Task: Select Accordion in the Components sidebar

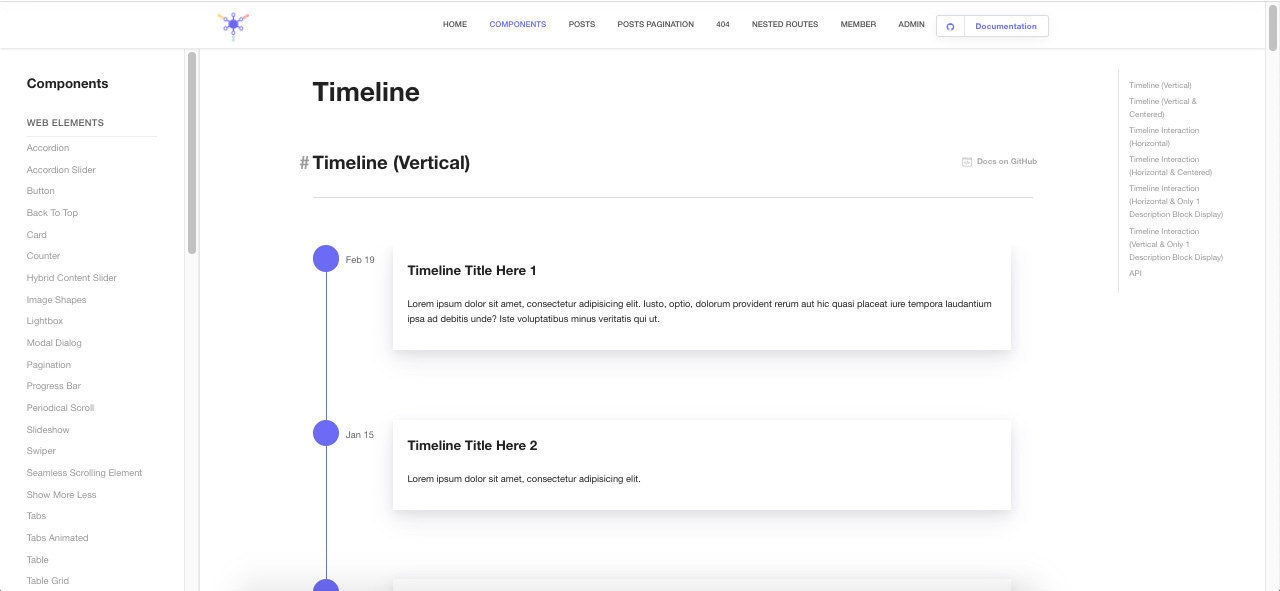Action: click(47, 147)
